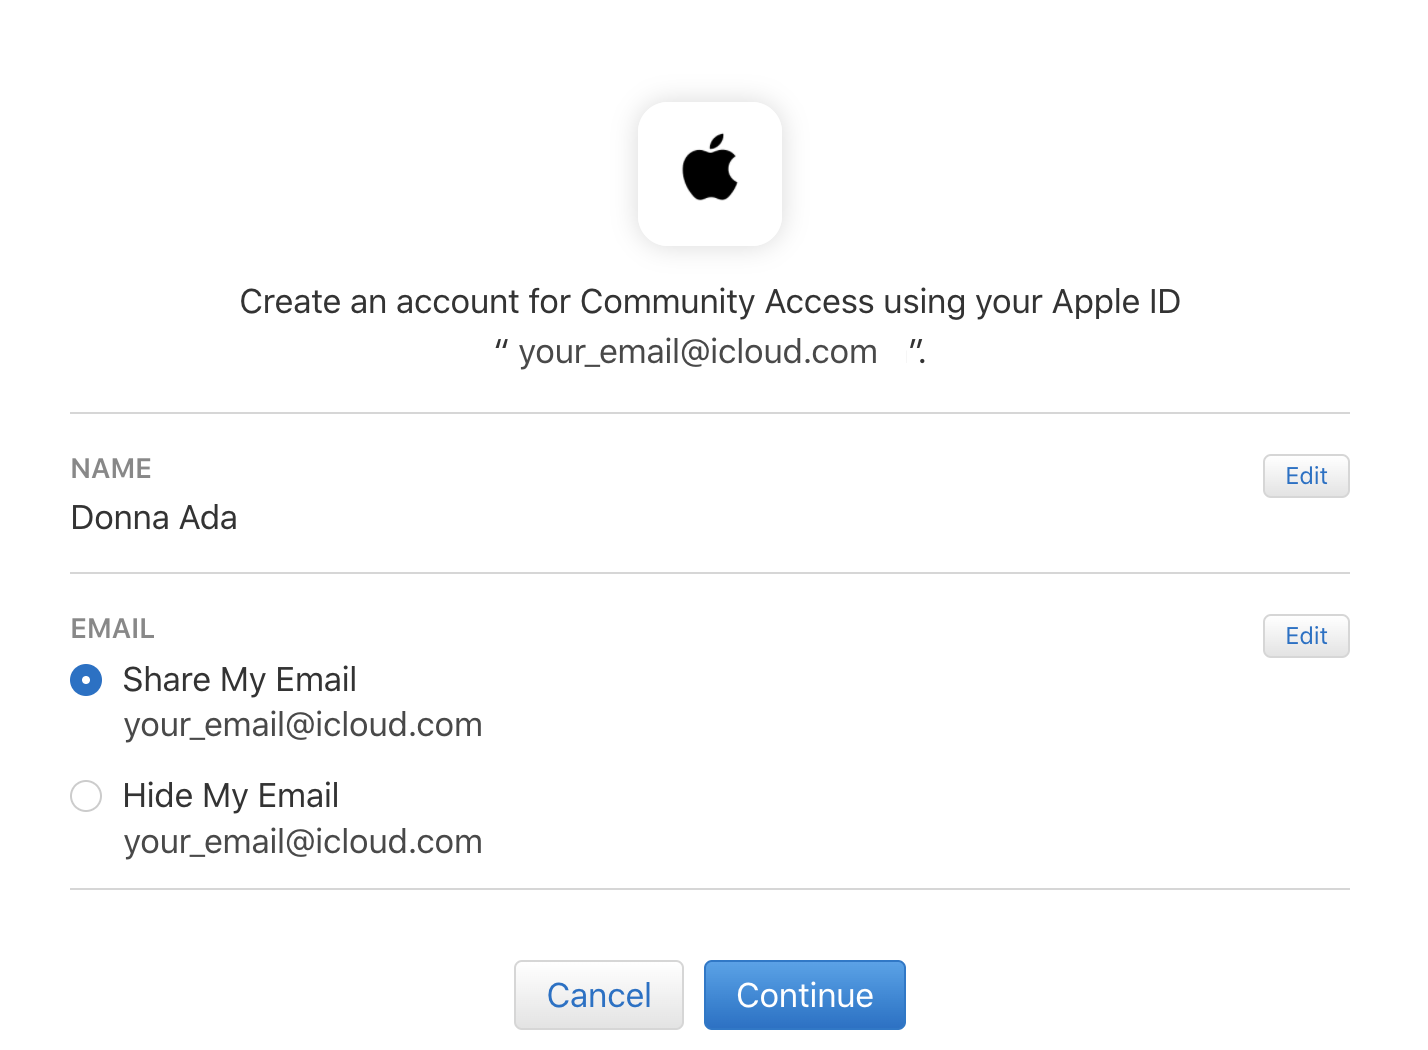Choose the Hide My Email radio button
The width and height of the screenshot is (1428, 1050).
[x=86, y=796]
